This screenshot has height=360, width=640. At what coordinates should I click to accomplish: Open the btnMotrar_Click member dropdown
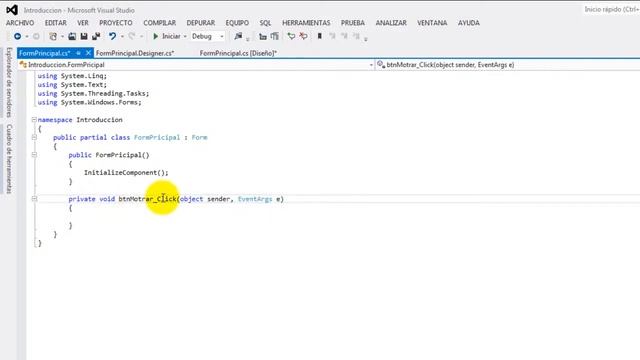[x=507, y=65]
